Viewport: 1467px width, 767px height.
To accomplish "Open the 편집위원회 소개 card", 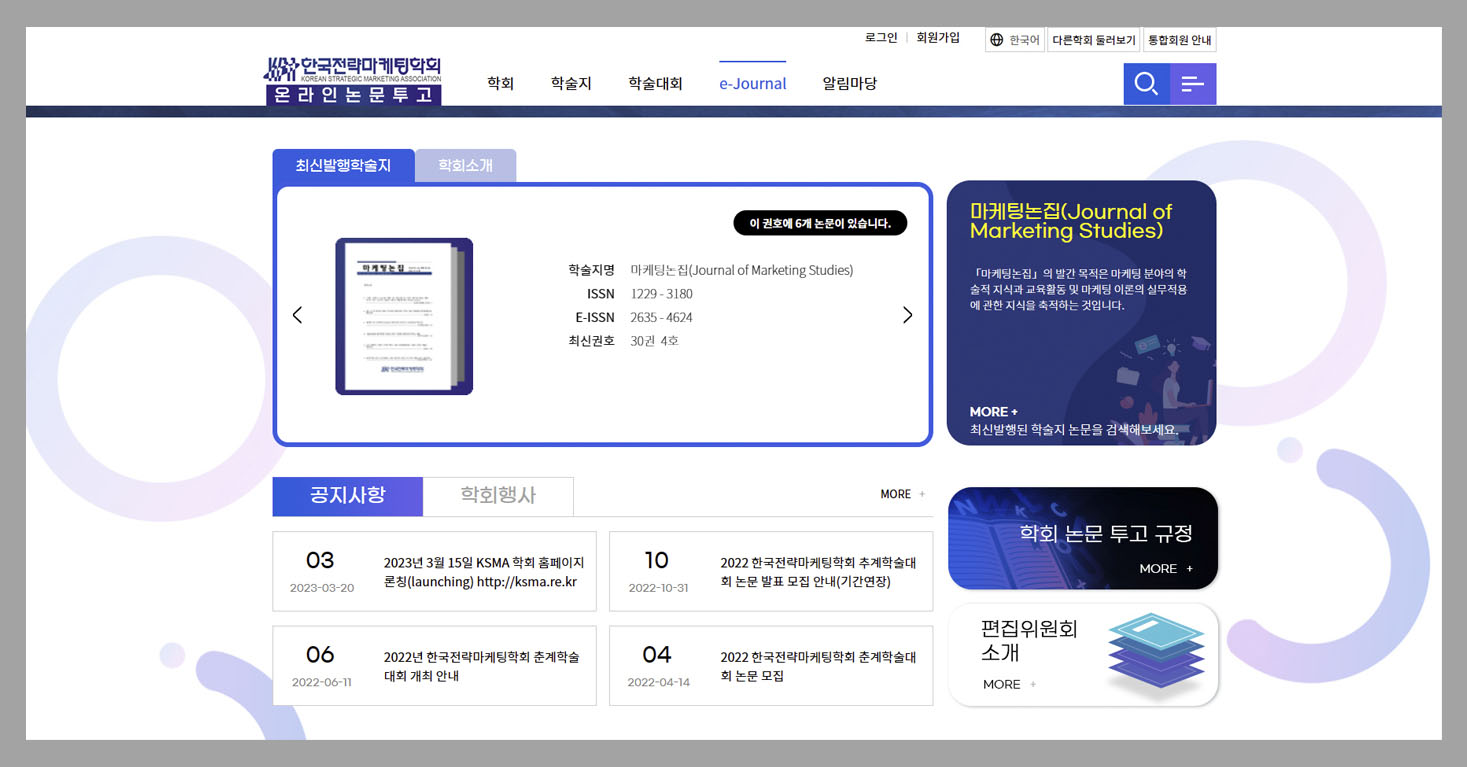I will click(1083, 655).
